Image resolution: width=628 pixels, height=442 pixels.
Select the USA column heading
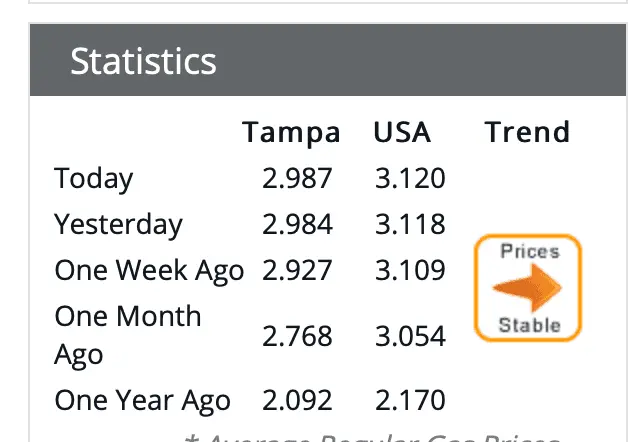tap(402, 133)
